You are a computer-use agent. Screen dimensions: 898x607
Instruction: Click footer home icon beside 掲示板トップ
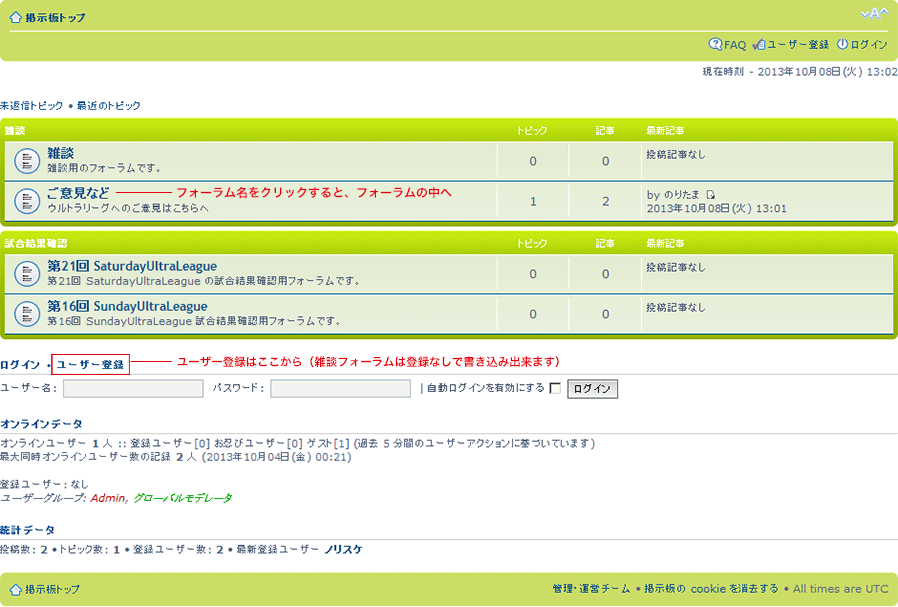15,589
